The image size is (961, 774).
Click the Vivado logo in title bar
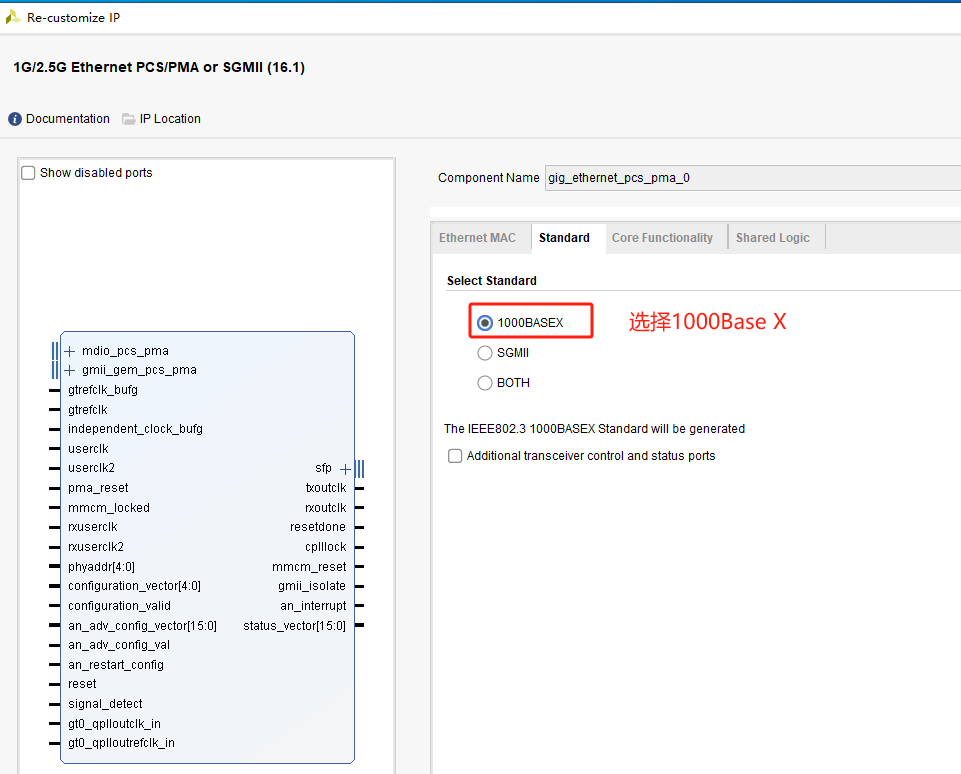(13, 17)
